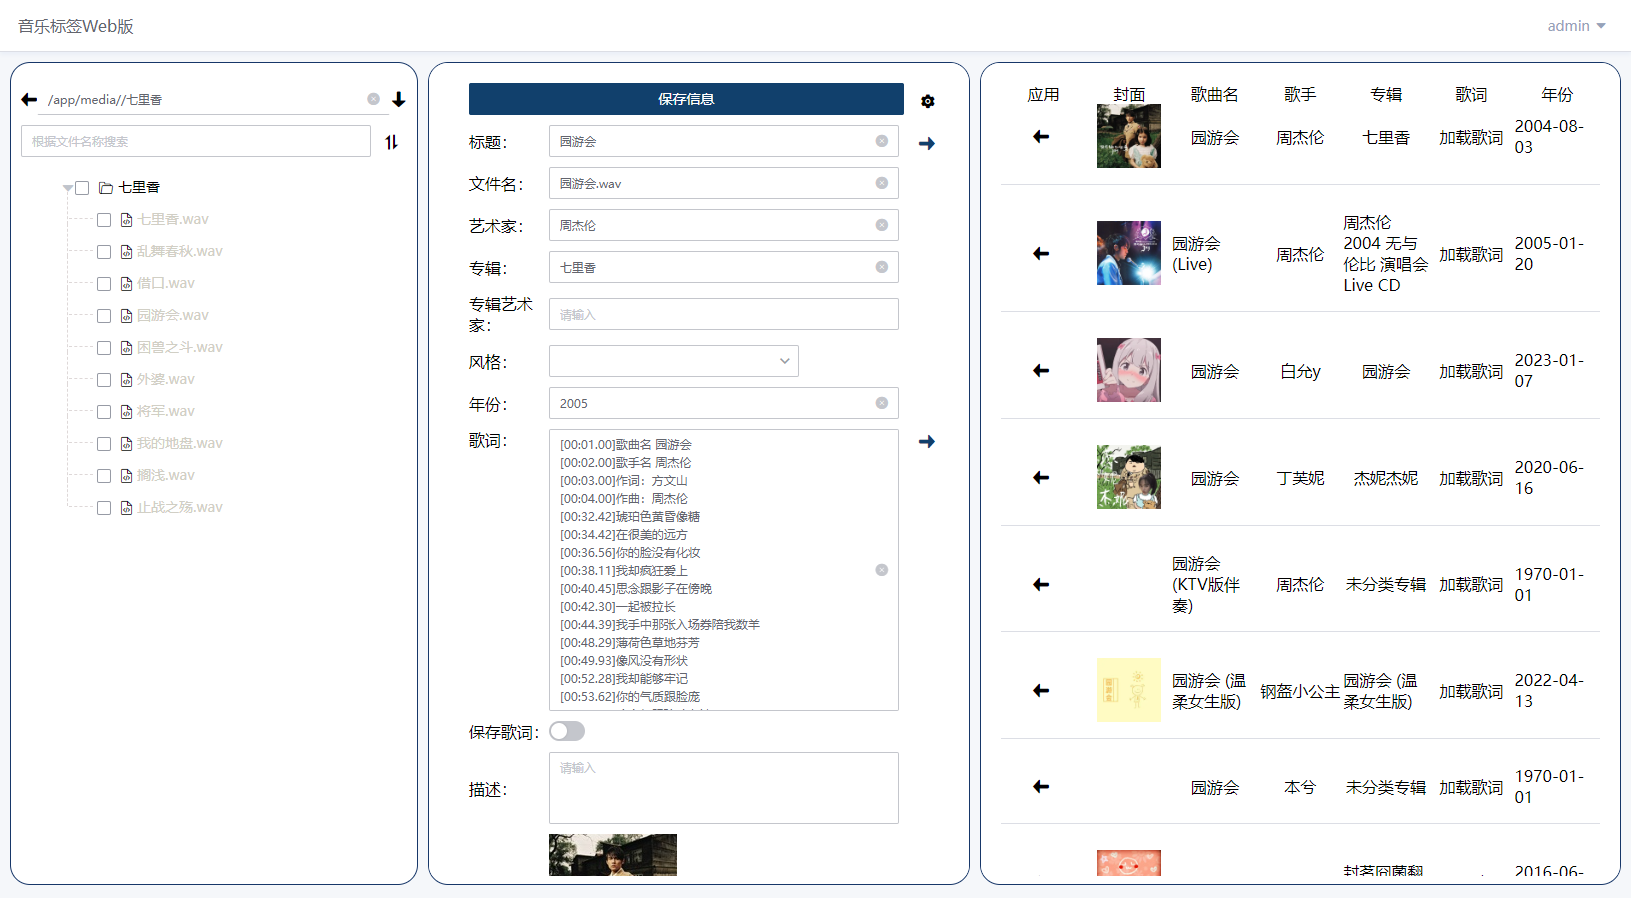Screen dimensions: 1631x898
Task: Open settings gear next to Save button
Action: (x=928, y=101)
